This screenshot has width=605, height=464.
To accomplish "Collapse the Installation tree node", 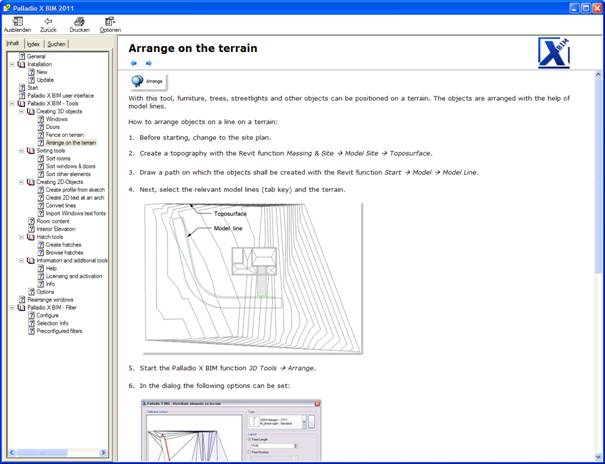I will [11, 65].
